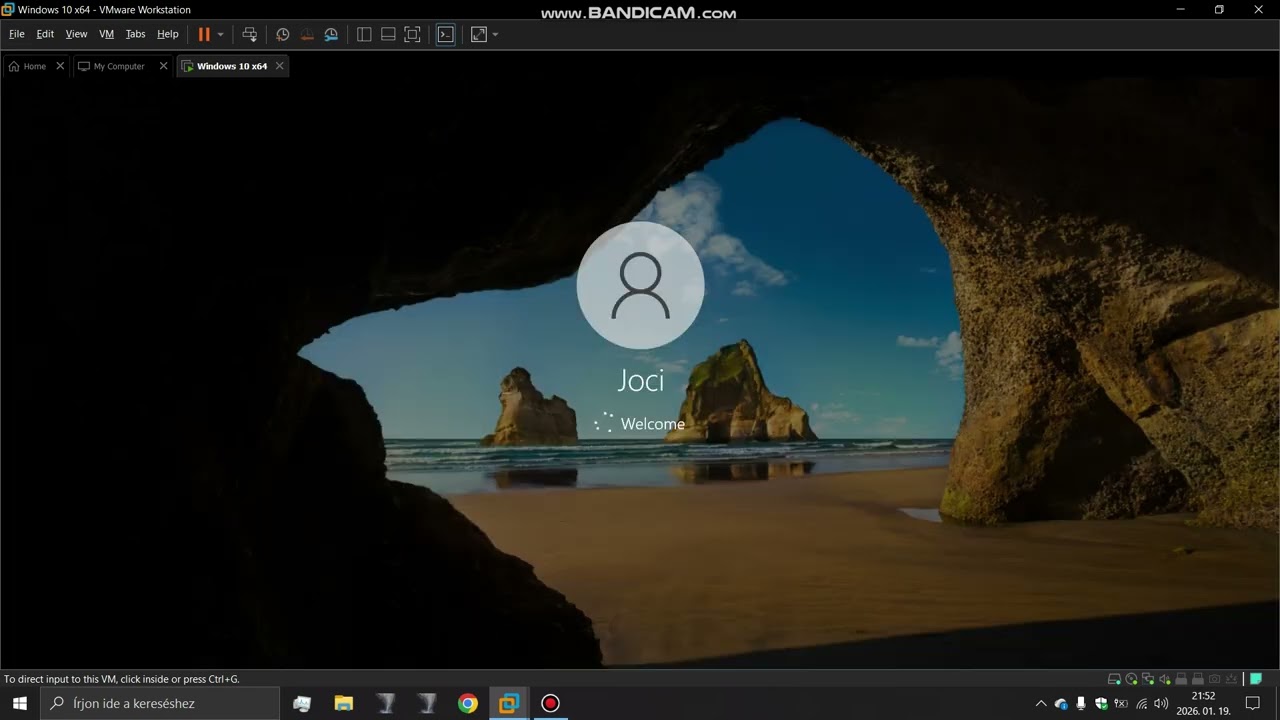The height and width of the screenshot is (720, 1280).
Task: Revert virtual machine to previous snapshot
Action: 307,34
